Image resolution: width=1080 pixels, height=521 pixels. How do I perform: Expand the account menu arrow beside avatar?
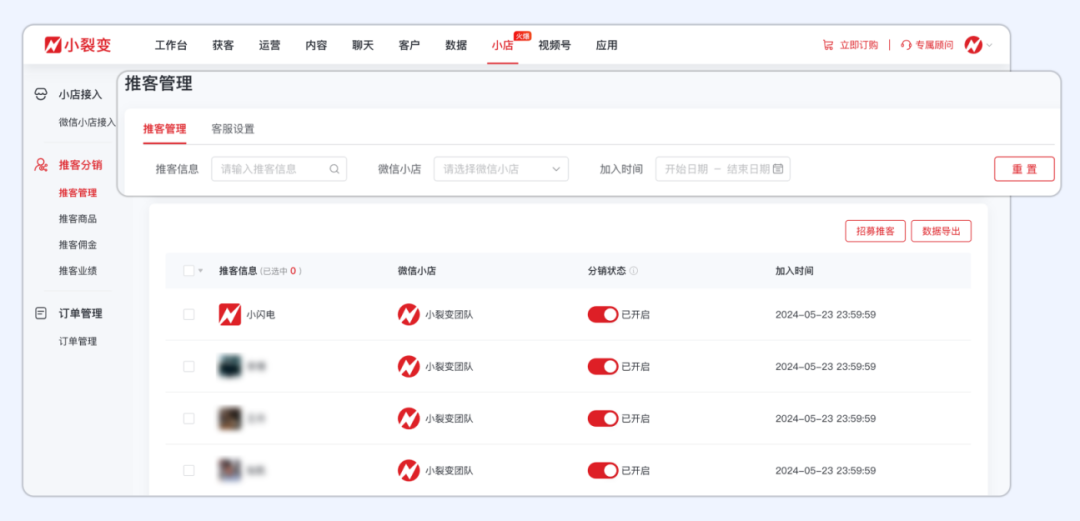(x=990, y=45)
